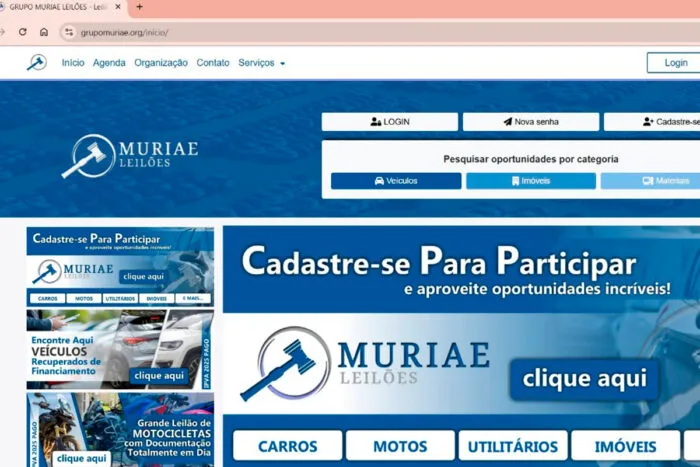Viewport: 700px width, 467px height.
Task: Click the LOGIN button with user icon
Action: point(390,121)
